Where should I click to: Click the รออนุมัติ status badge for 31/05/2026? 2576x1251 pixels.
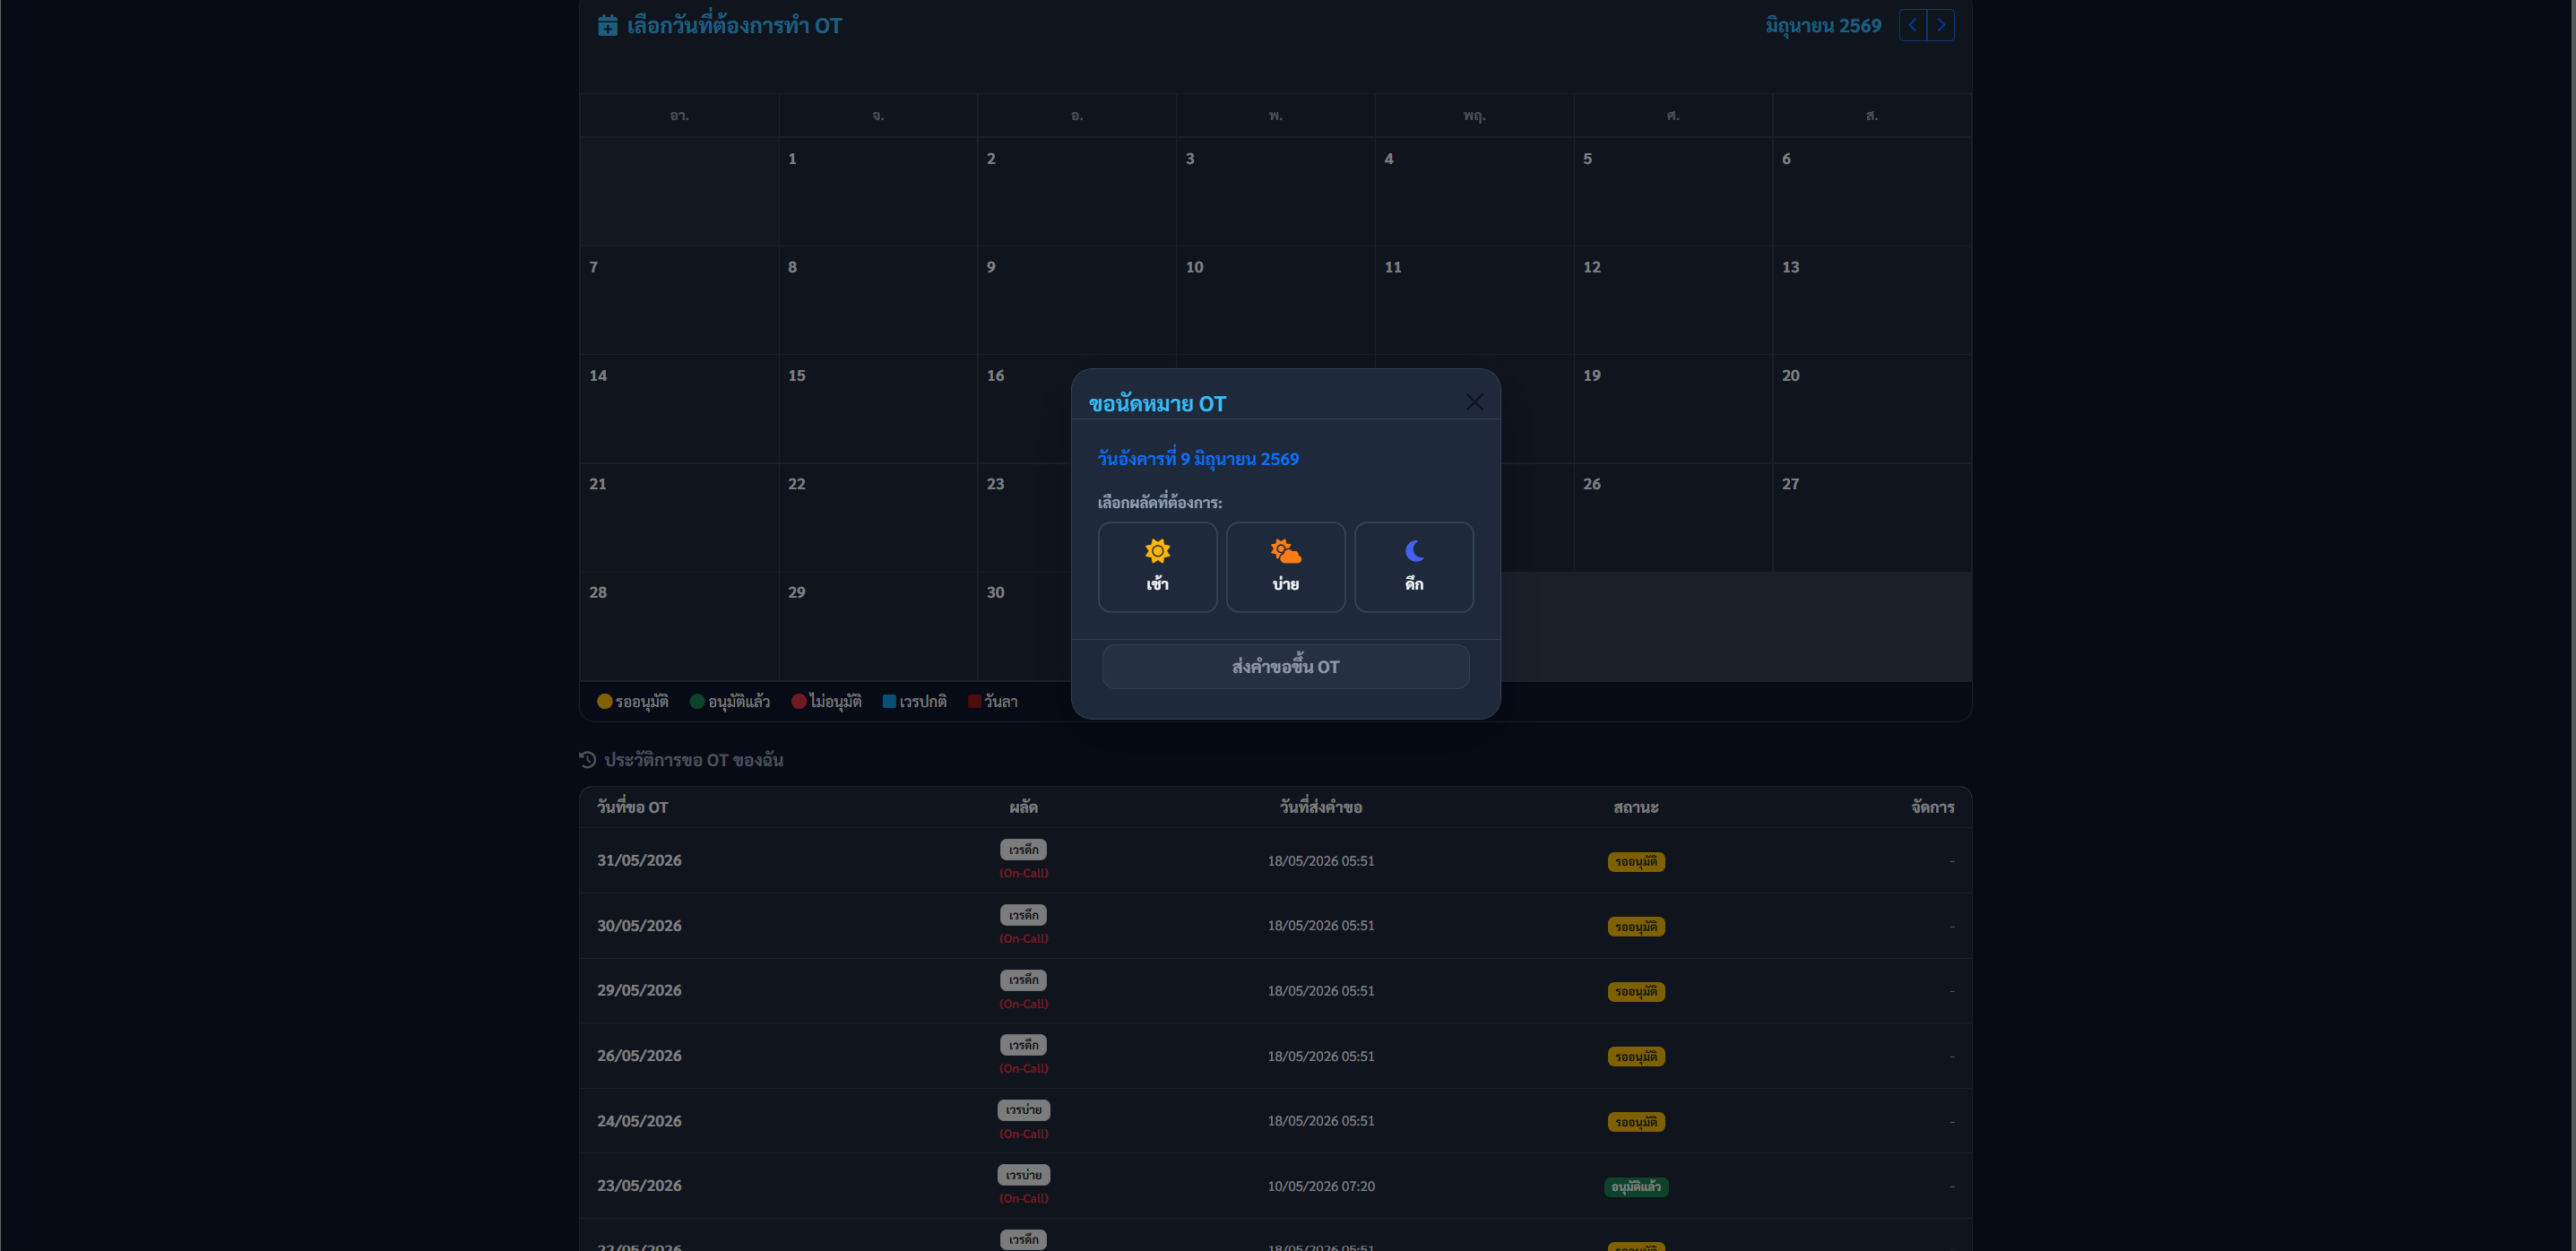1636,861
